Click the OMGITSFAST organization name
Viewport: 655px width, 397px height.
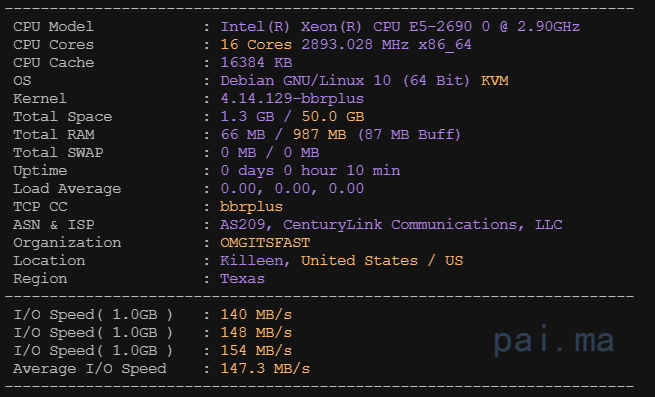265,243
